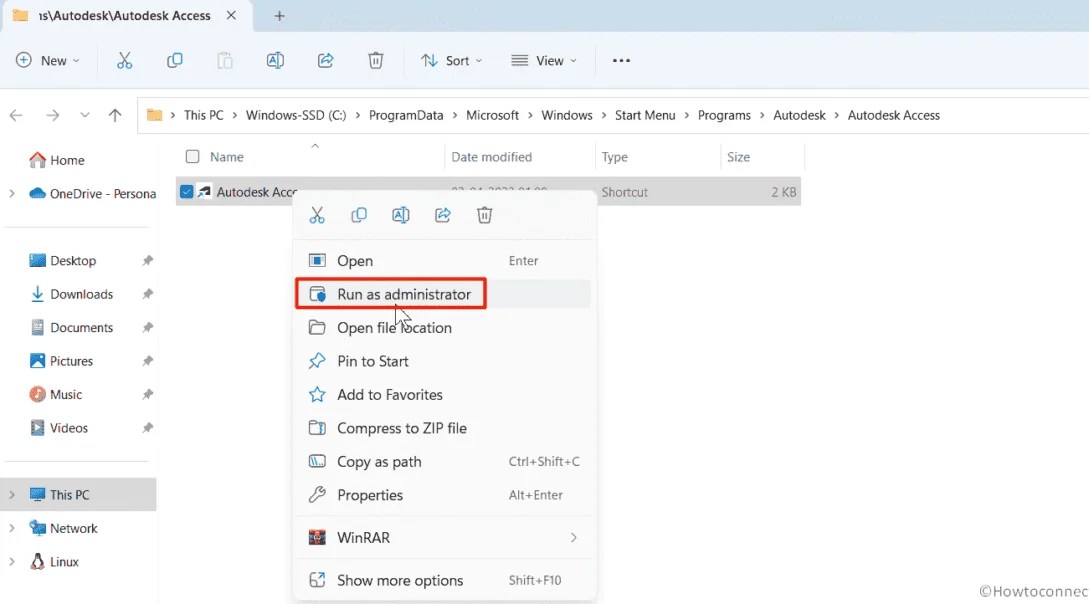The width and height of the screenshot is (1089, 604).
Task: Select Show more options in the context menu
Action: point(400,580)
